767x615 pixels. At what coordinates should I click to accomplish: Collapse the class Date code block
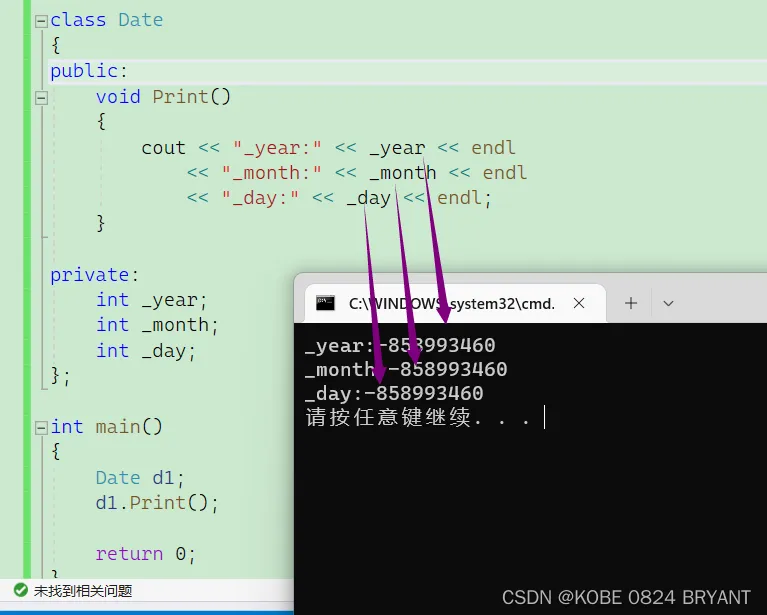pos(41,21)
